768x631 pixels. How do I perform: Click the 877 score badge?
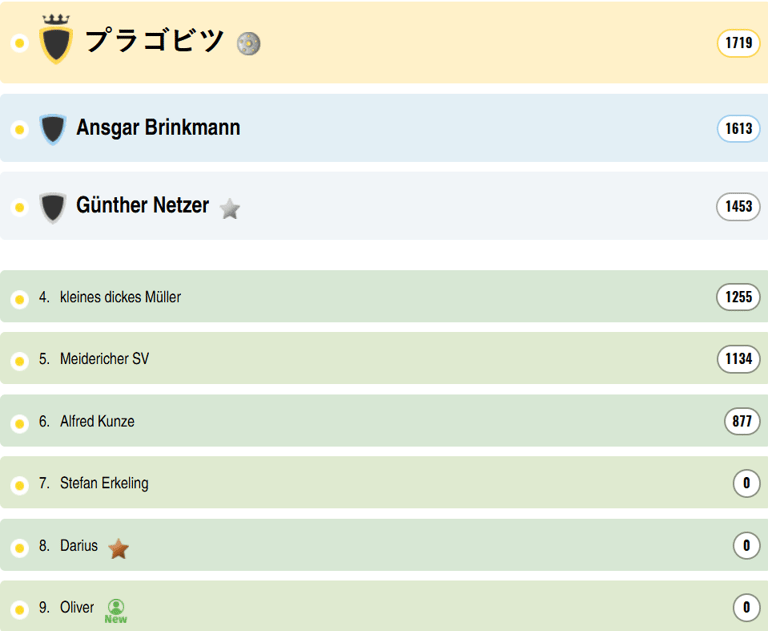click(741, 422)
